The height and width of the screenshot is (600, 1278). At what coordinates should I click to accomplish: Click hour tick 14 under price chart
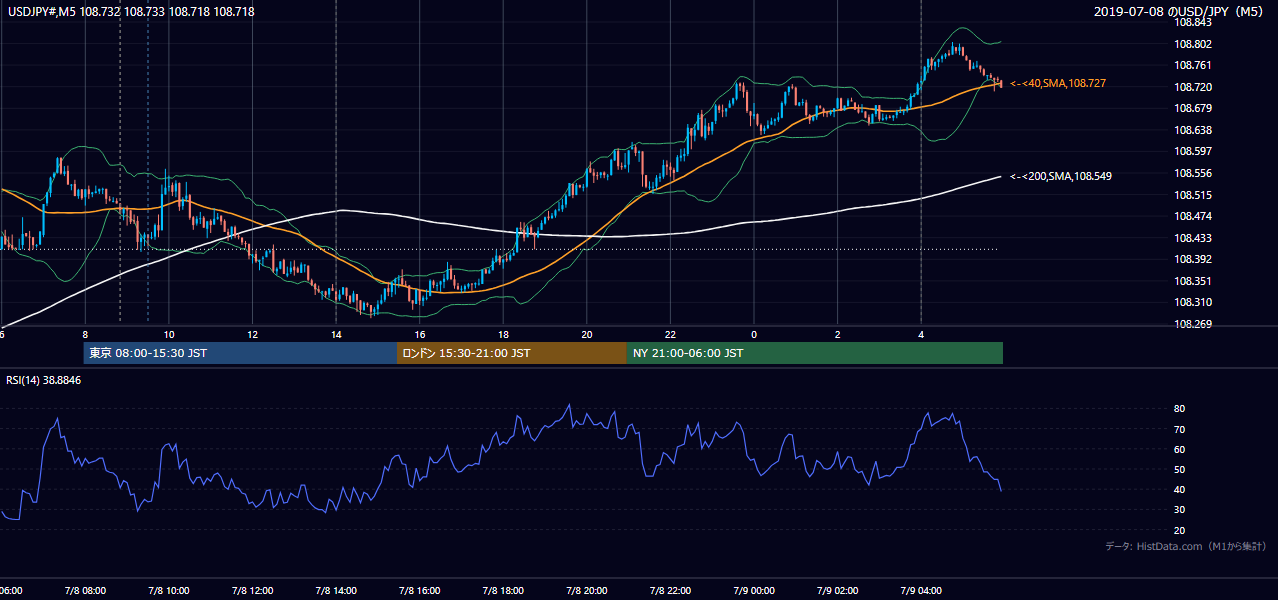336,334
